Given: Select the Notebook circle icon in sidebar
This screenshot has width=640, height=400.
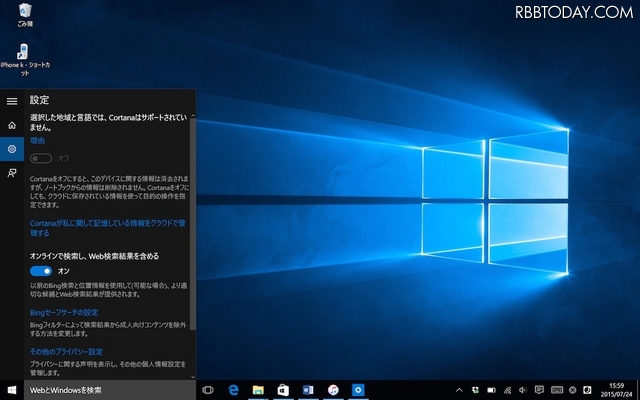Looking at the screenshot, I should click(x=12, y=149).
